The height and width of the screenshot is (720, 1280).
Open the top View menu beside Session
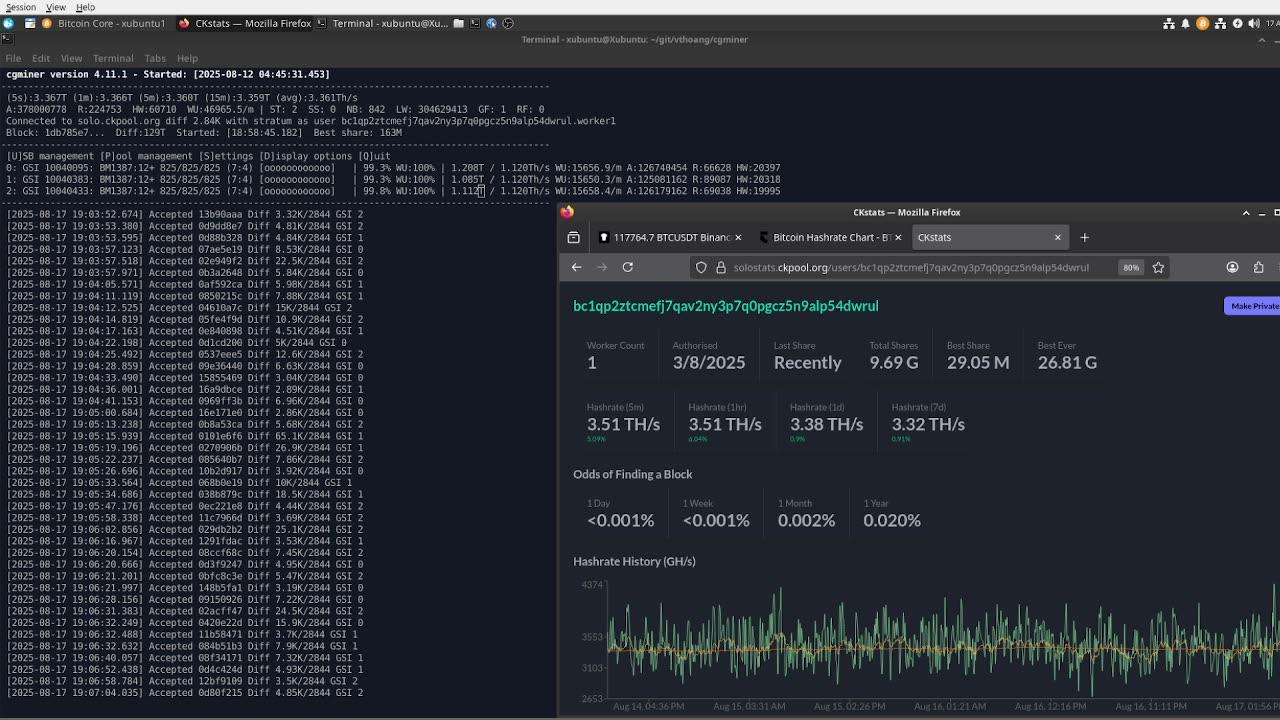(56, 7)
